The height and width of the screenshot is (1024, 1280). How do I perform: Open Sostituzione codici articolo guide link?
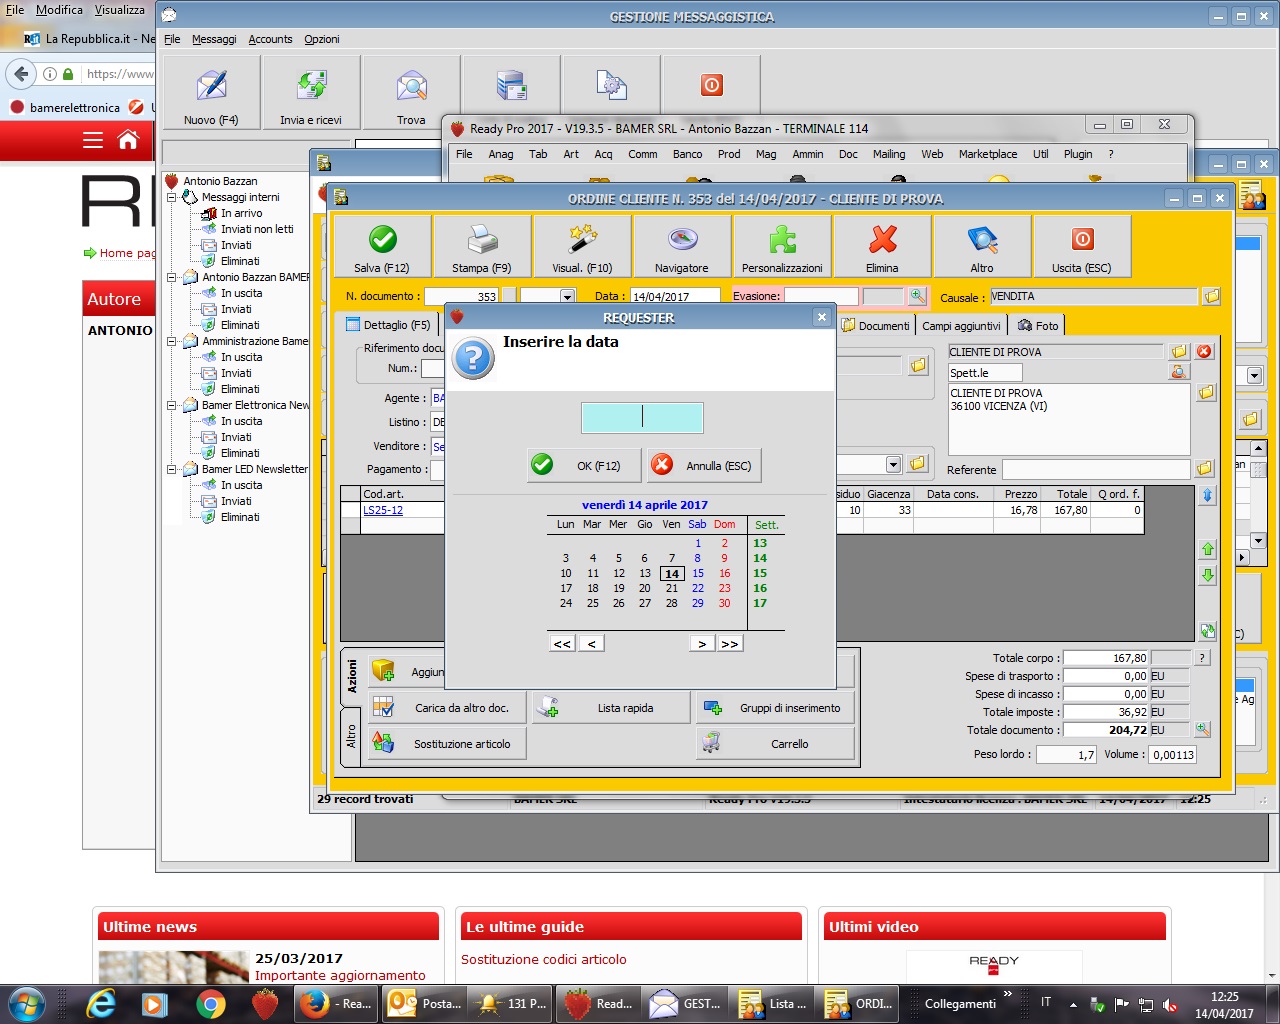tap(544, 959)
